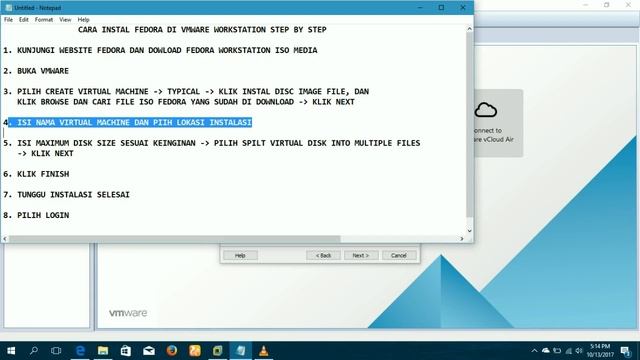The height and width of the screenshot is (360, 640).
Task: Open the Format menu in Notepad
Action: 44,20
